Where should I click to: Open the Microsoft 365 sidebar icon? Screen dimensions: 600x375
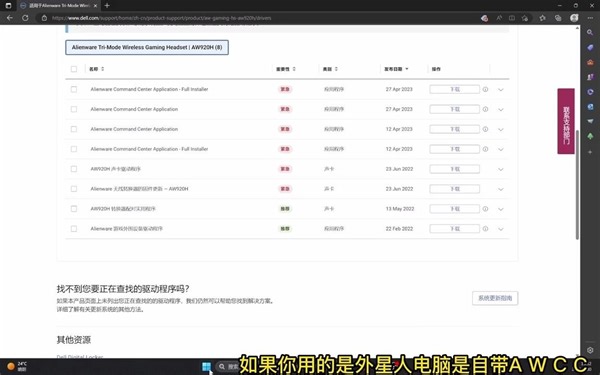coord(590,92)
